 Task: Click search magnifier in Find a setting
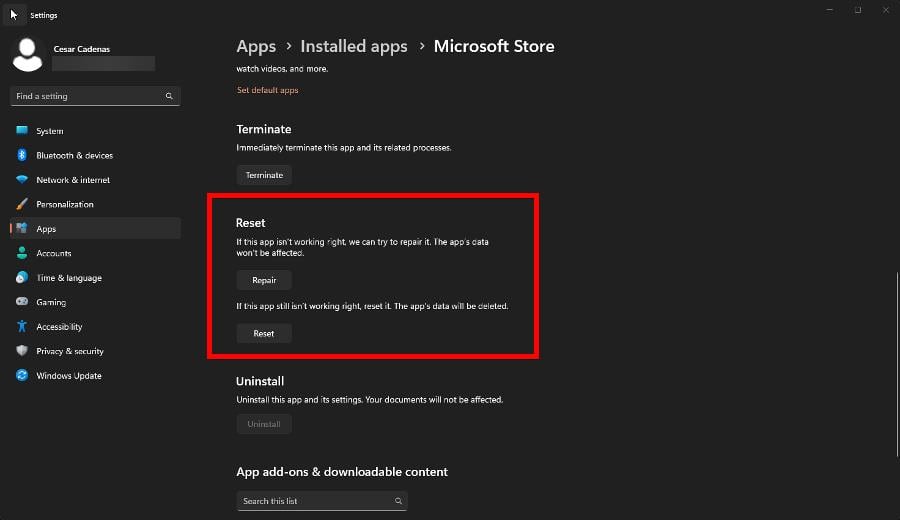coord(169,96)
